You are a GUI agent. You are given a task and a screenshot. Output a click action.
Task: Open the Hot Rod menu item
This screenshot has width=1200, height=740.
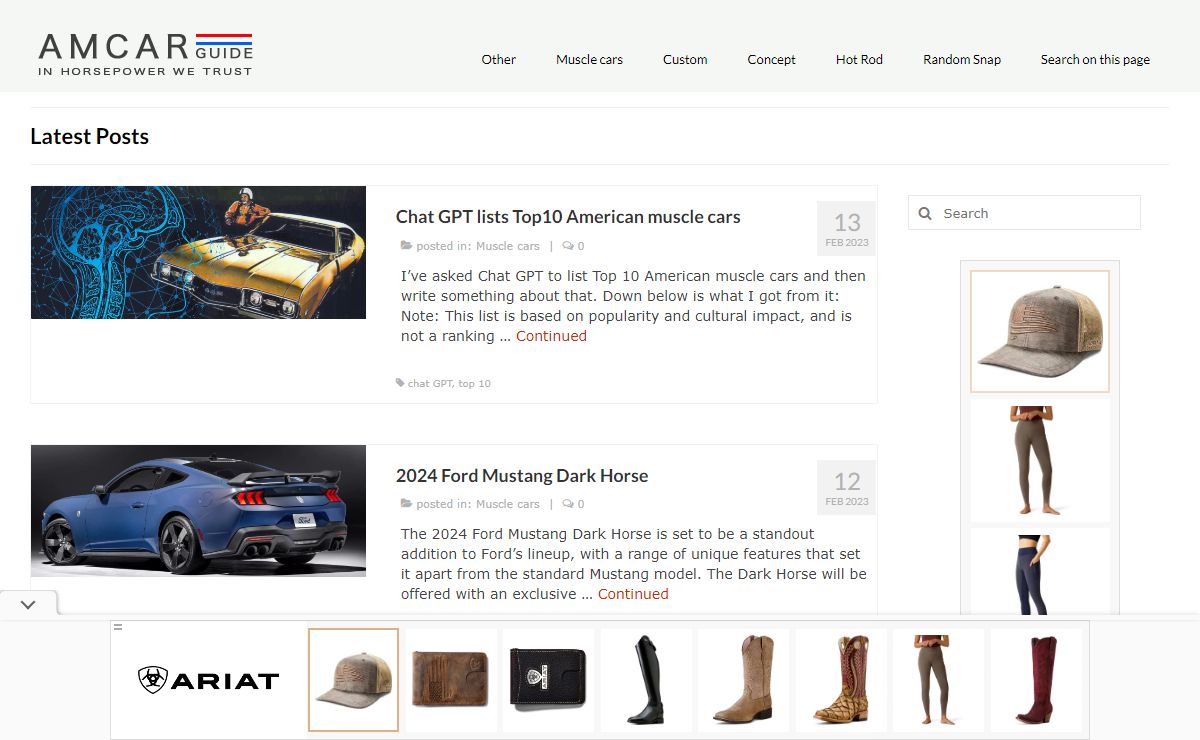(859, 59)
